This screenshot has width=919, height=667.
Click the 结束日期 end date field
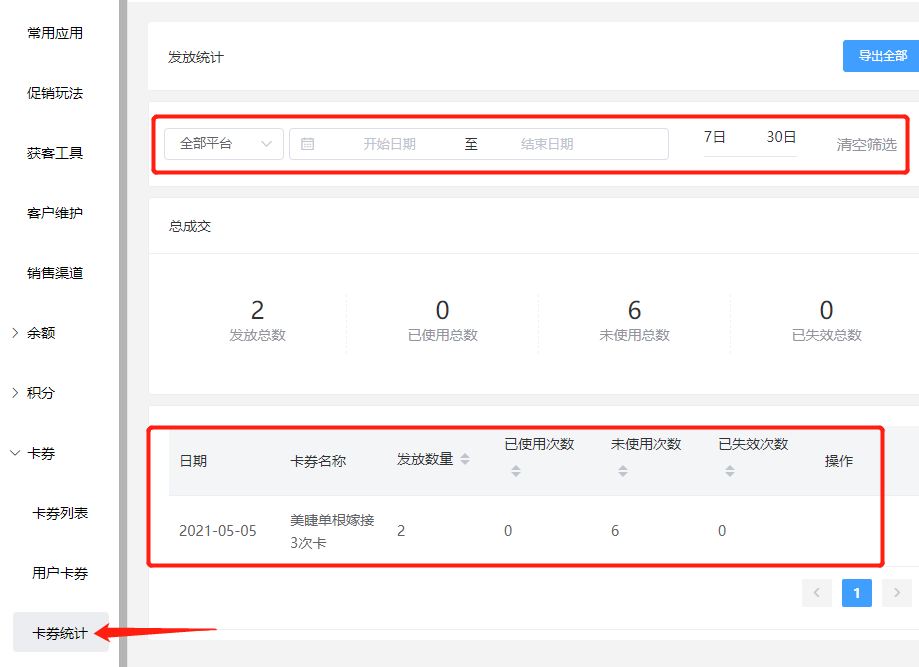click(547, 144)
